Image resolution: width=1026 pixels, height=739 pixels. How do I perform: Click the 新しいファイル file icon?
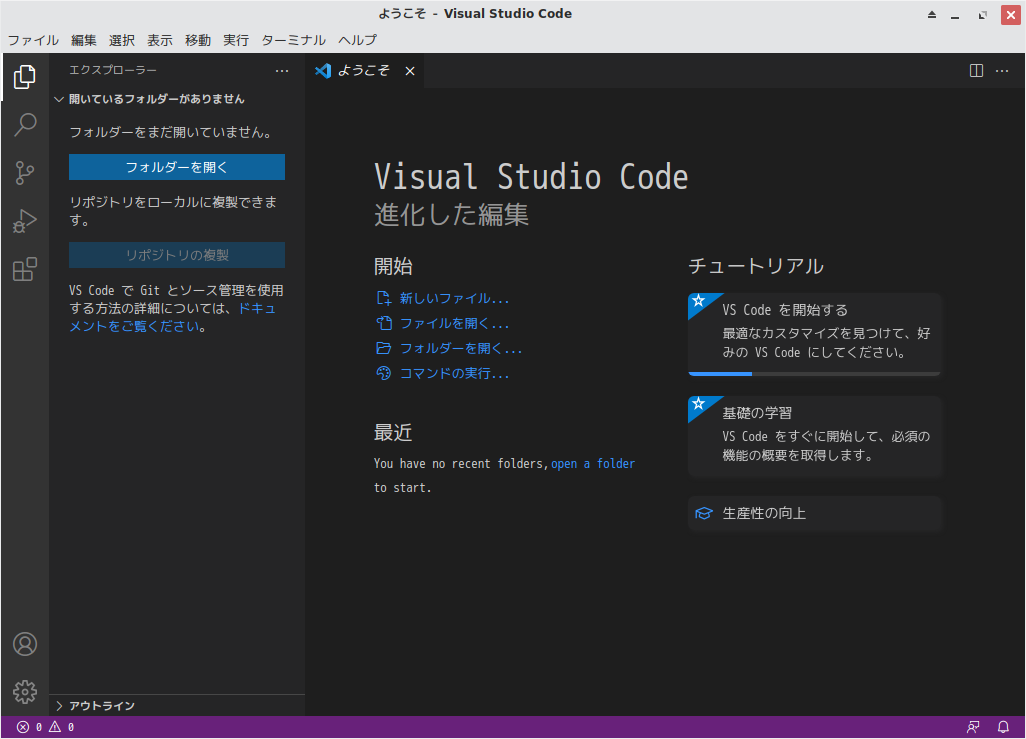(x=383, y=298)
